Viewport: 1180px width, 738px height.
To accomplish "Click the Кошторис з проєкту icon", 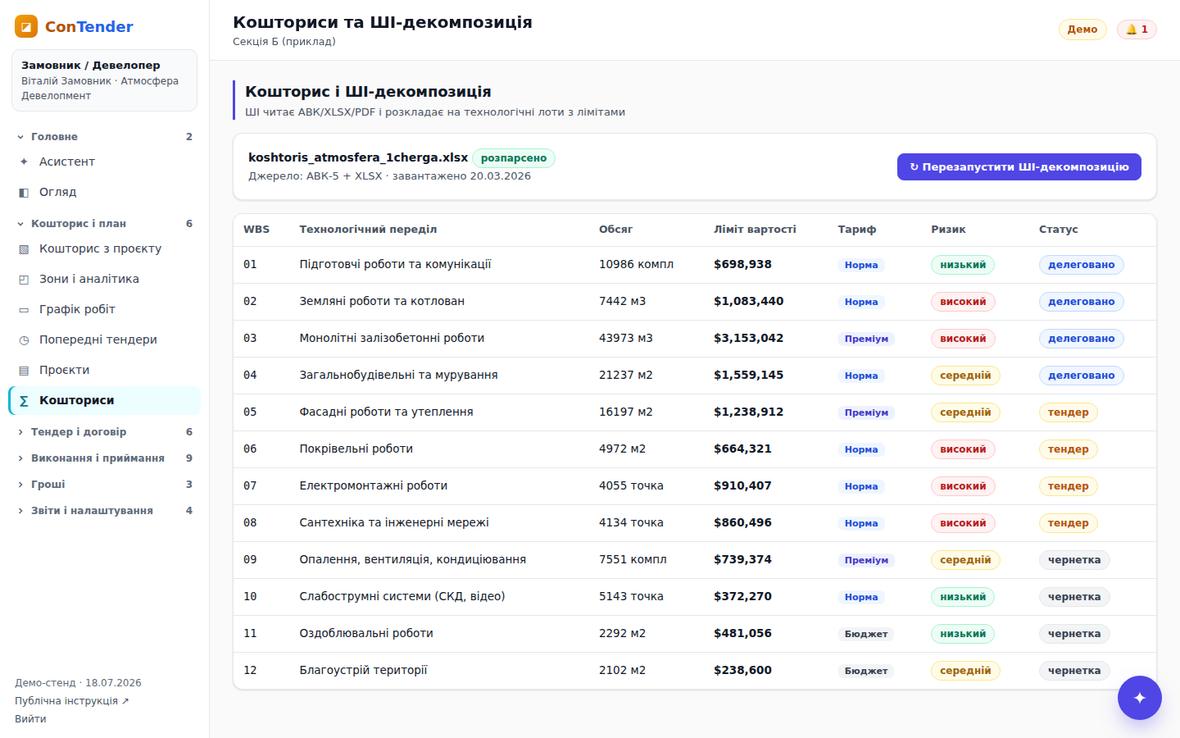I will click(x=24, y=249).
